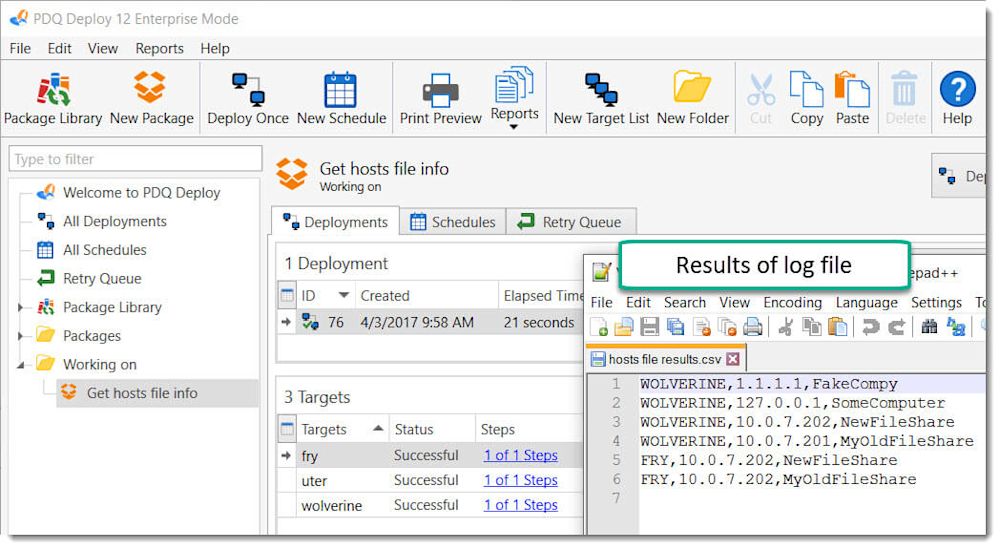1000x549 pixels.
Task: Create a New Target List
Action: 601,99
